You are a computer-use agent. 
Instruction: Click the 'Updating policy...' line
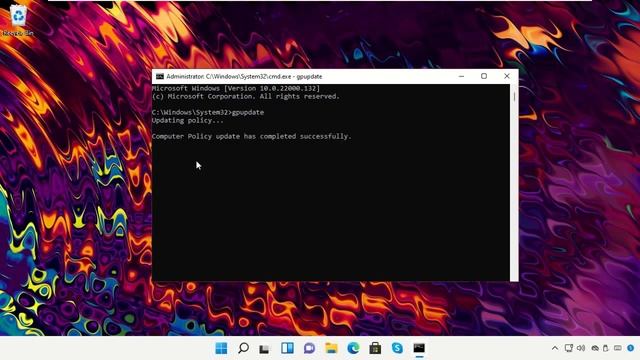pos(188,120)
